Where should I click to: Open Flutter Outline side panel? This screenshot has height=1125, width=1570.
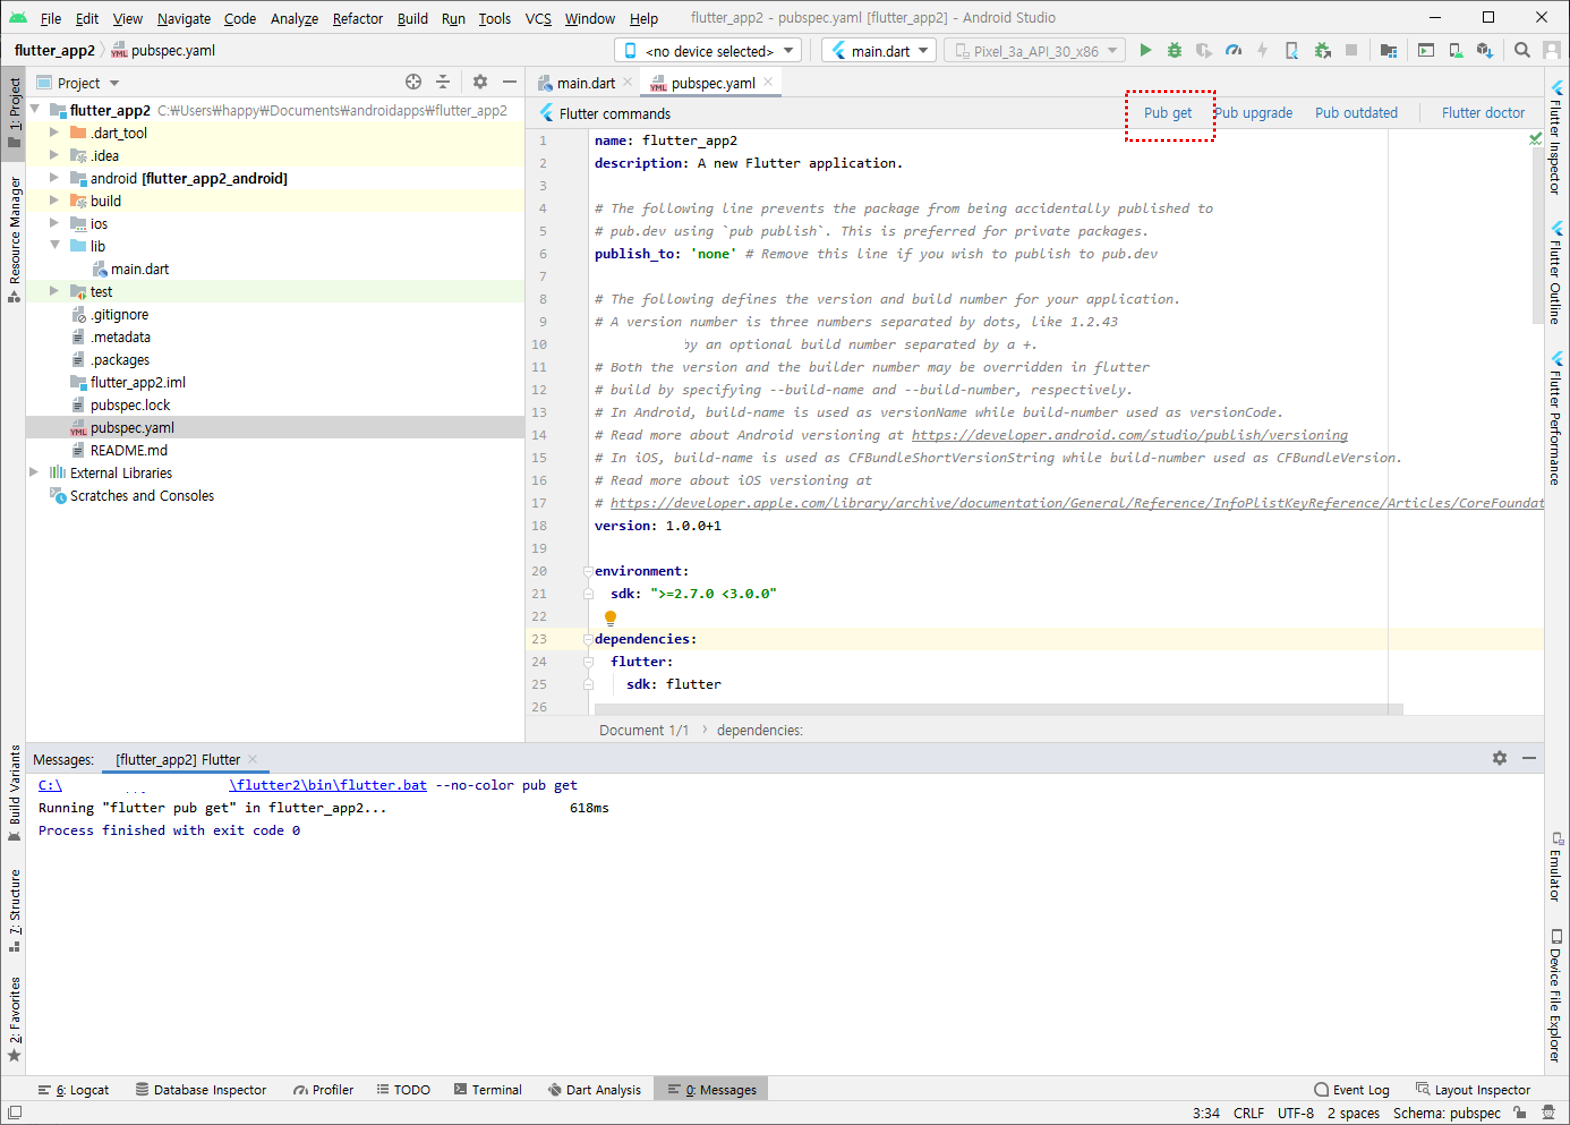pos(1556,273)
